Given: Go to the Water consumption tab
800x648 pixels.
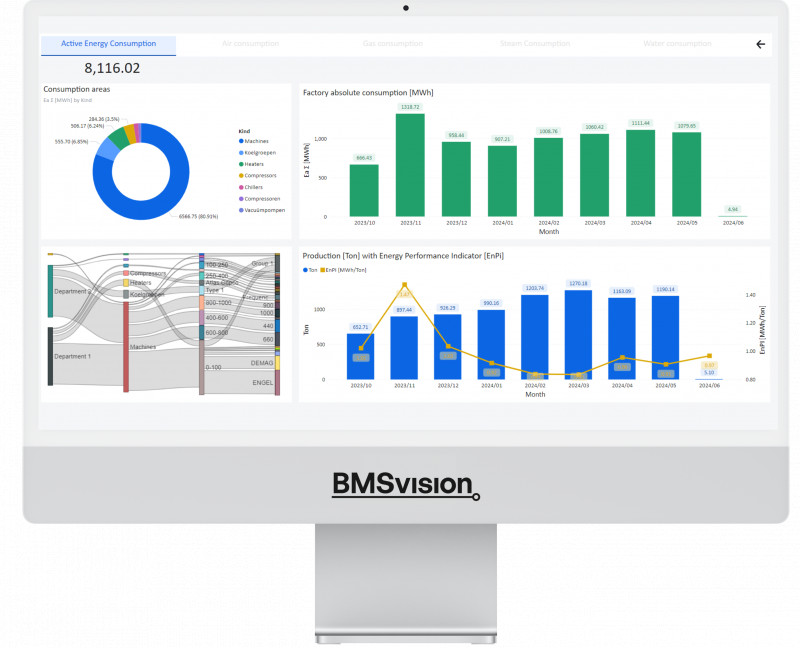Looking at the screenshot, I should tap(677, 44).
